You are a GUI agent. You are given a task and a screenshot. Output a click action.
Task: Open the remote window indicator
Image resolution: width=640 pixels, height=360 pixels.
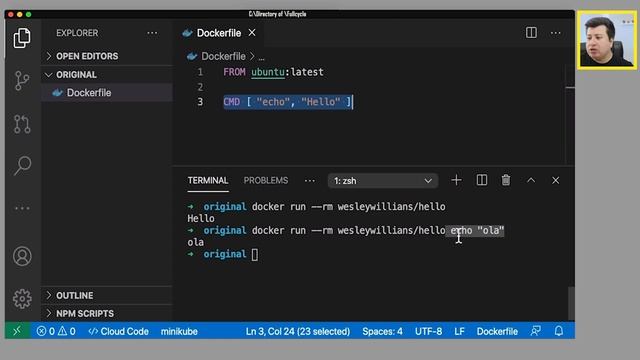click(x=18, y=331)
